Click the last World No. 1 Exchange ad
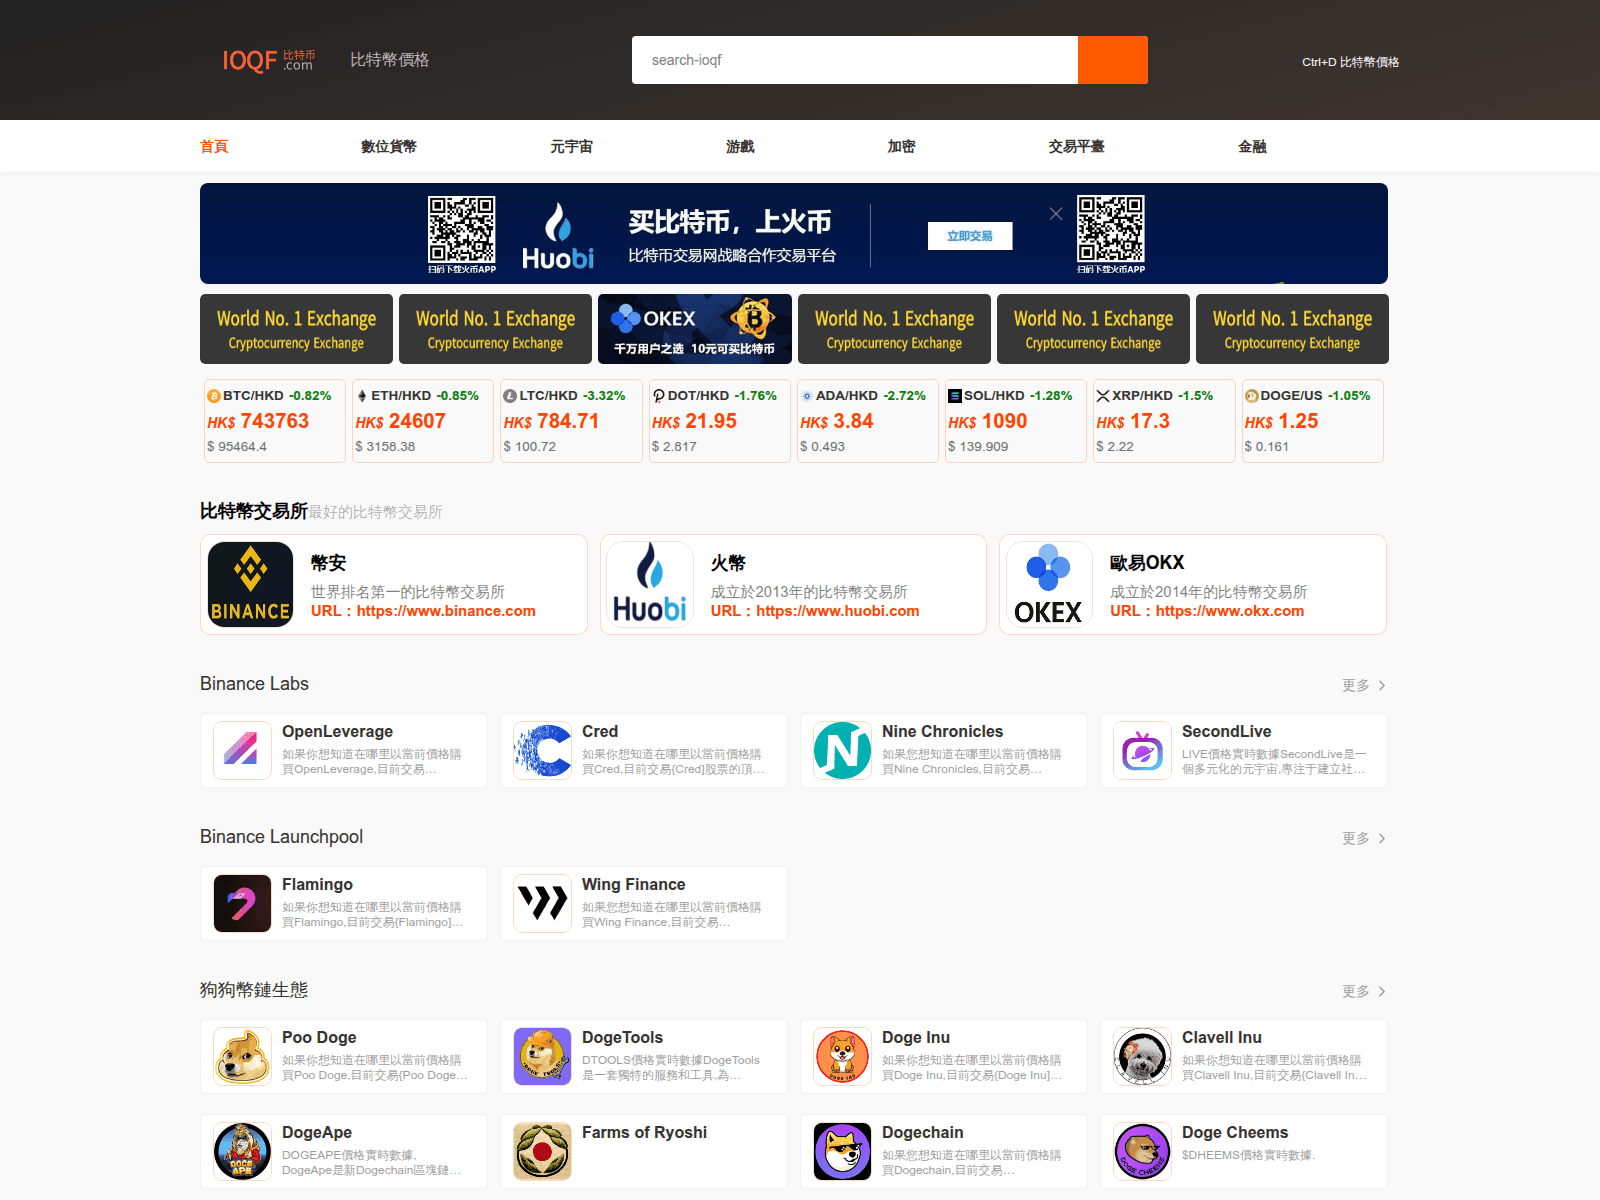Screen dimensions: 1600x1200 tap(1292, 329)
